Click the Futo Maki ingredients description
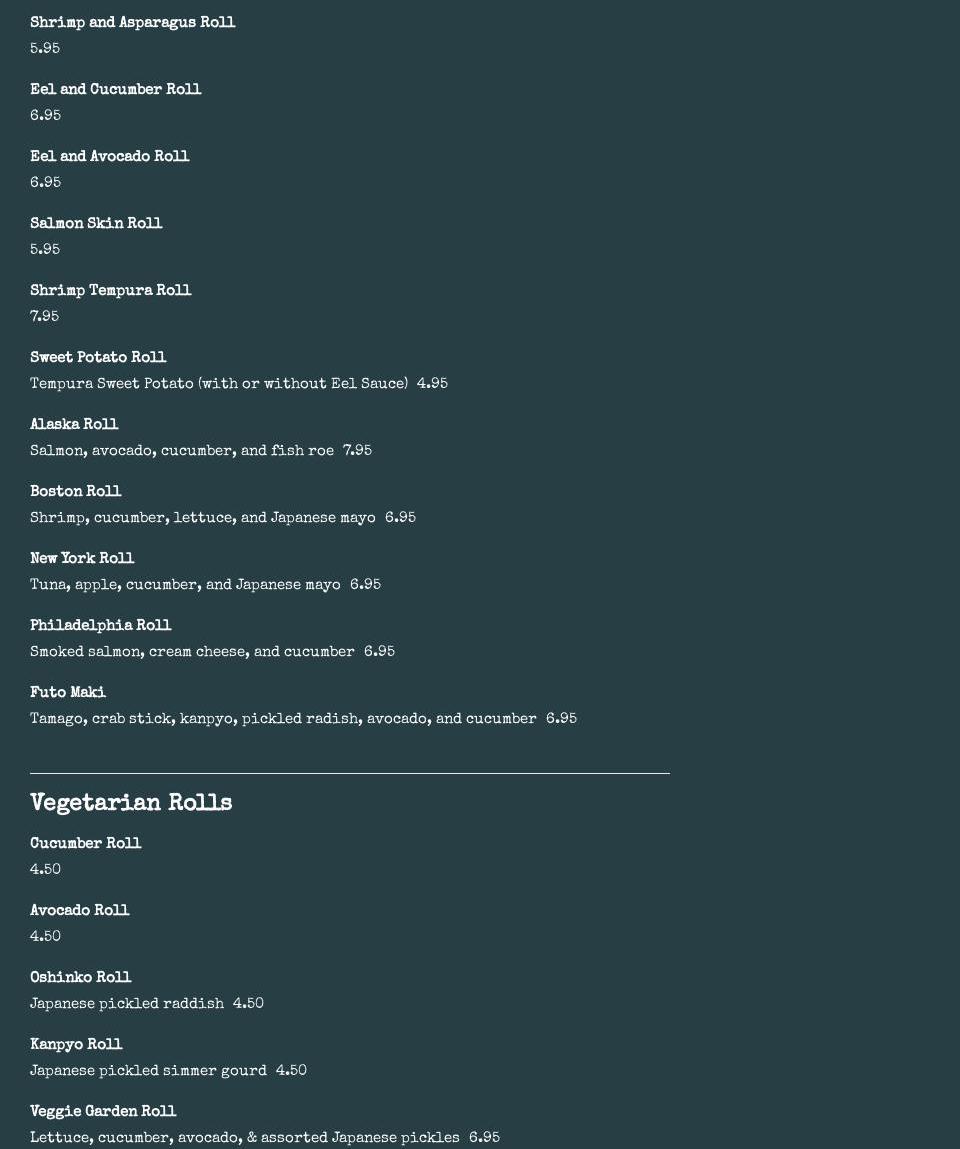Screen dimensions: 960x1149 (x=283, y=719)
